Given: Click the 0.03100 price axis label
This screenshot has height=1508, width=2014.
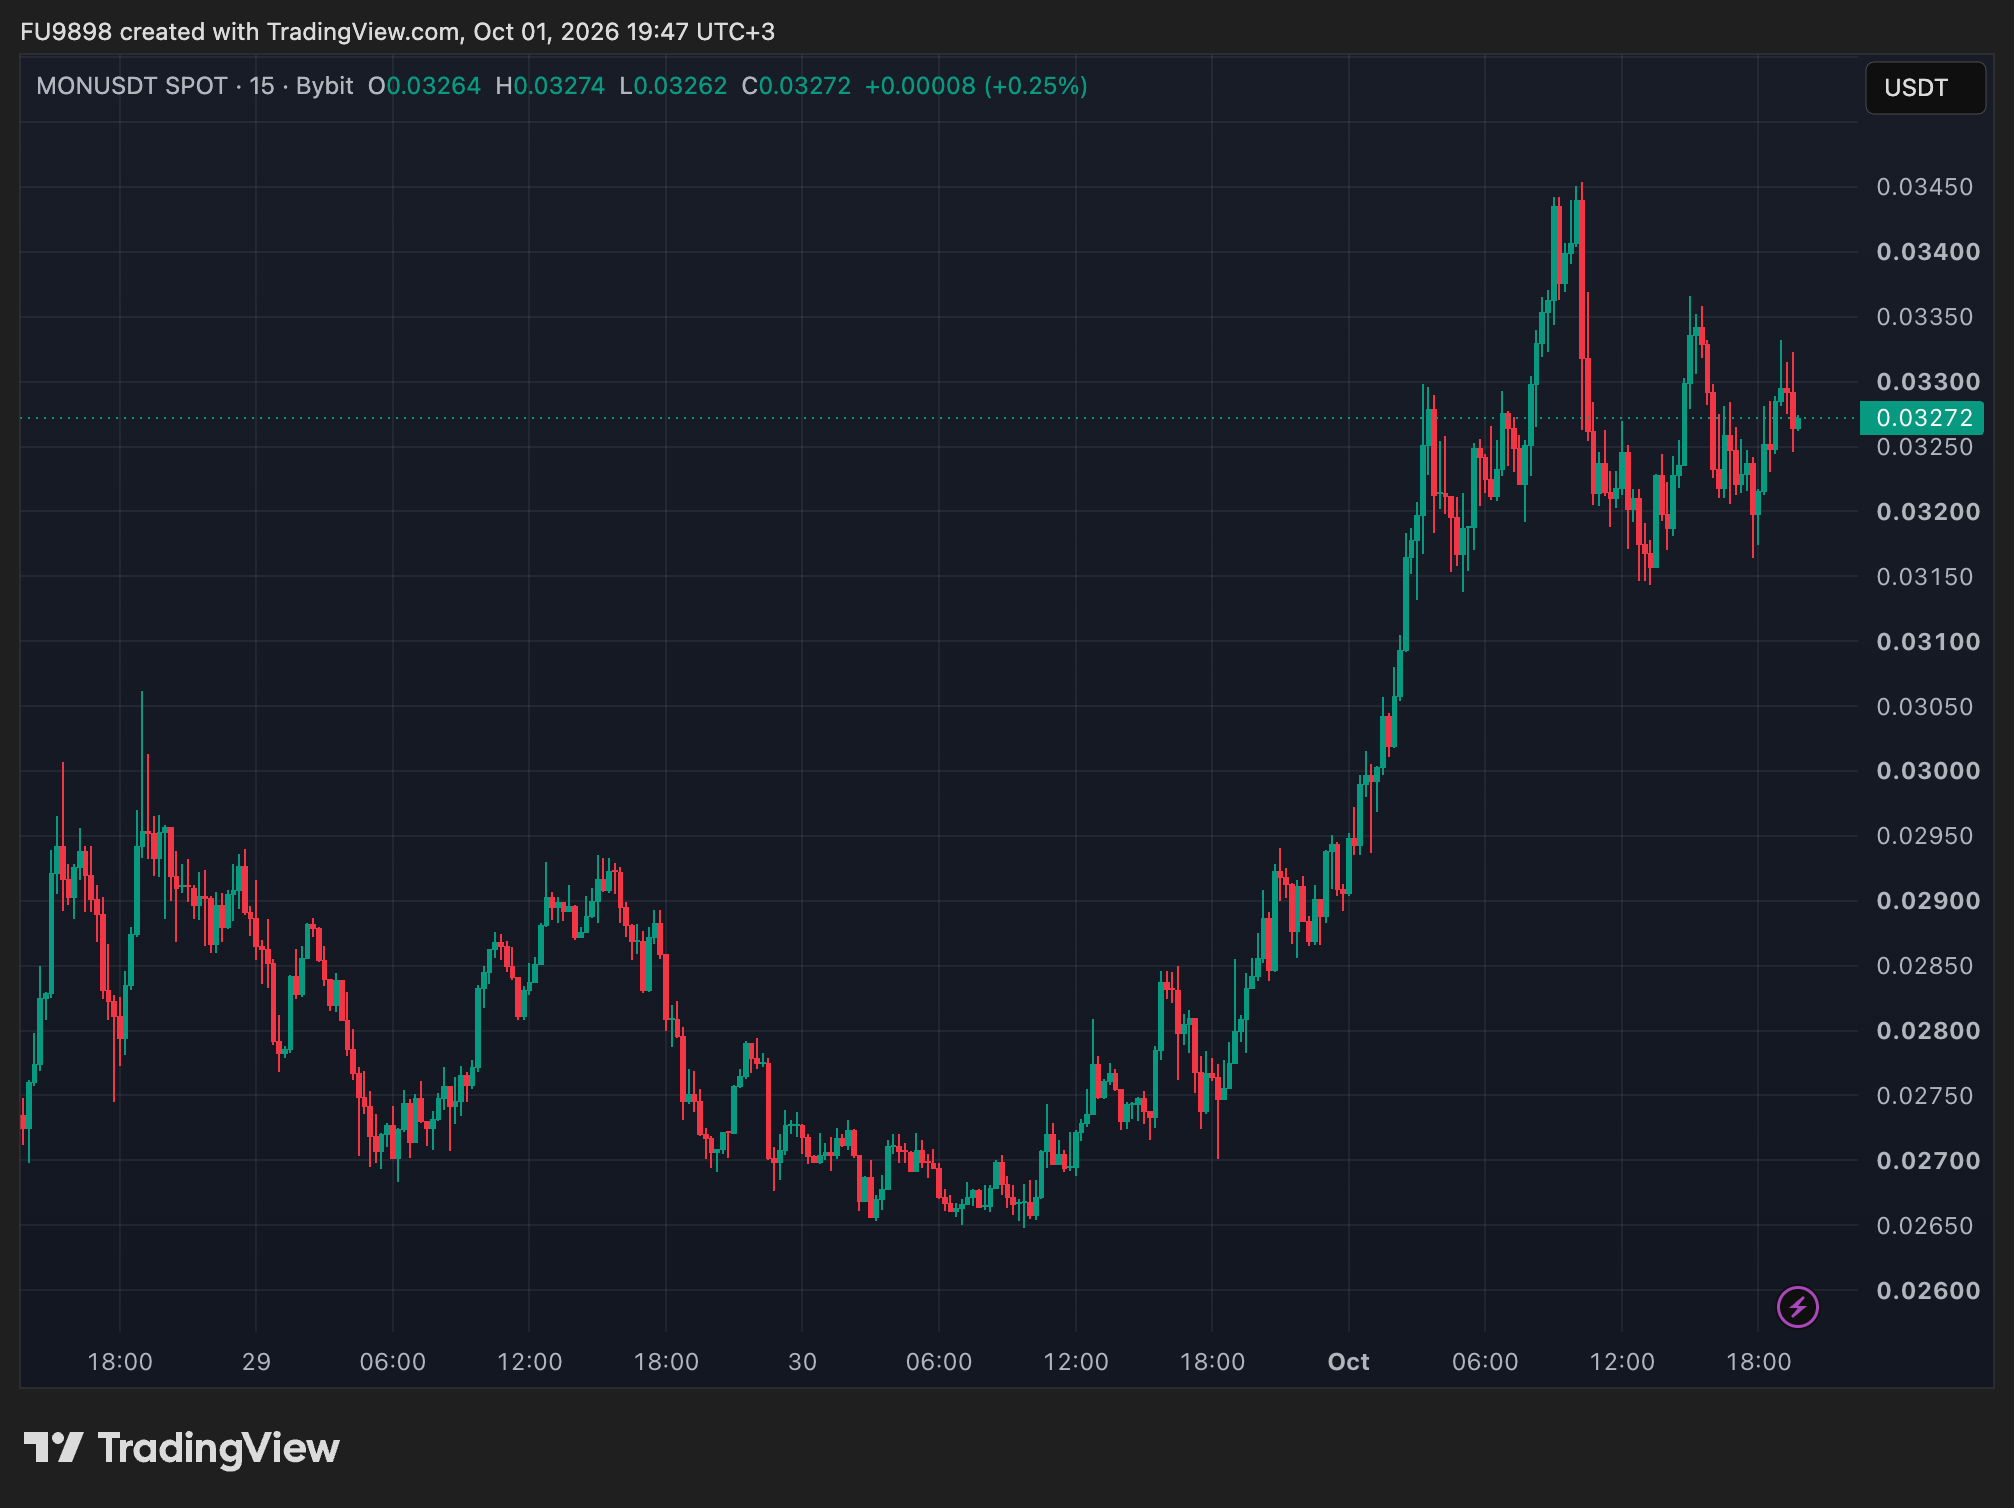Looking at the screenshot, I should [x=1928, y=642].
